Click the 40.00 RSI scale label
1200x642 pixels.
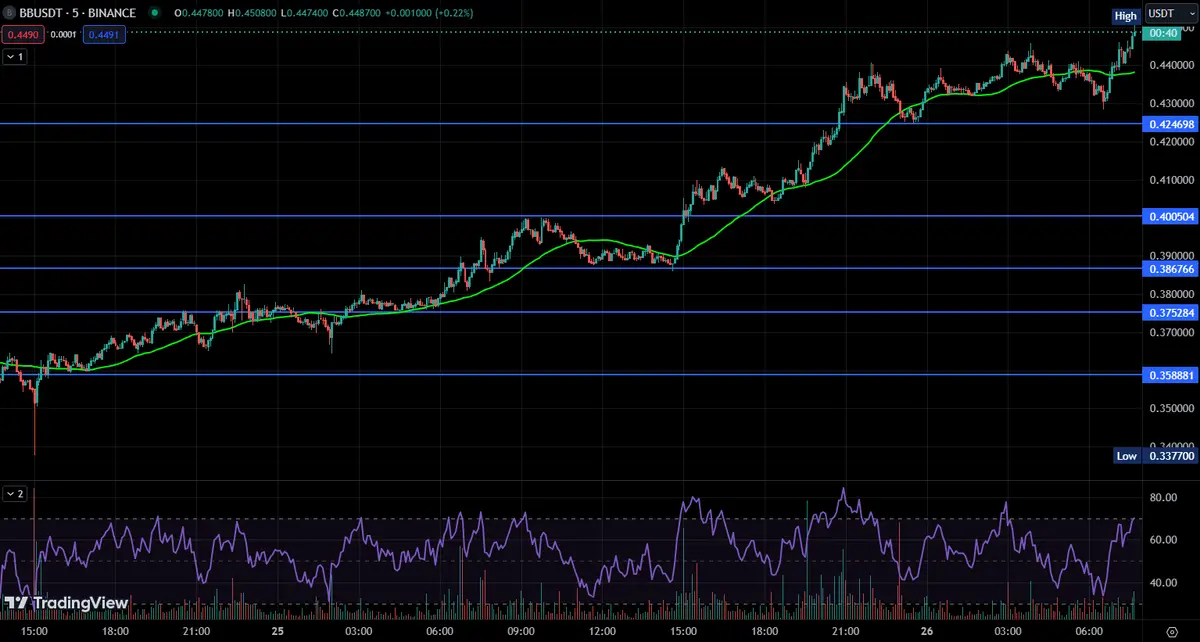click(x=1163, y=583)
